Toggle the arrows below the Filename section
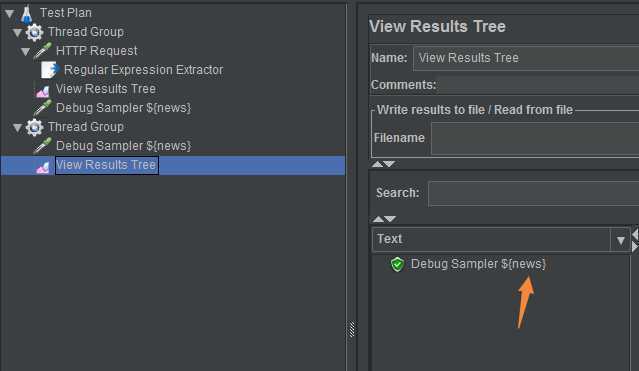The image size is (639, 371). pyautogui.click(x=383, y=164)
